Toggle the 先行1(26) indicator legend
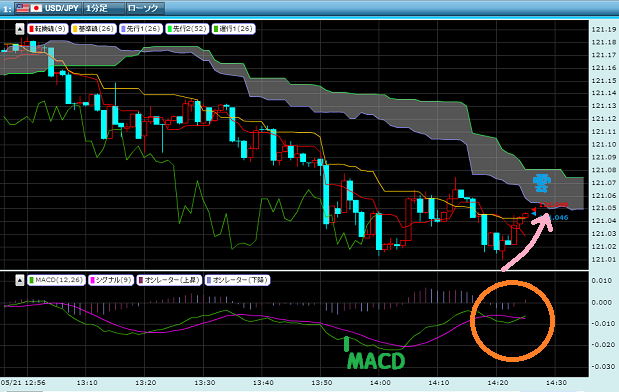This screenshot has height=392, width=619. pos(141,29)
